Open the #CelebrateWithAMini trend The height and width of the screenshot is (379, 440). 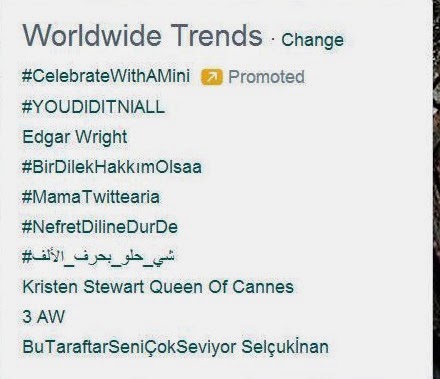[106, 76]
